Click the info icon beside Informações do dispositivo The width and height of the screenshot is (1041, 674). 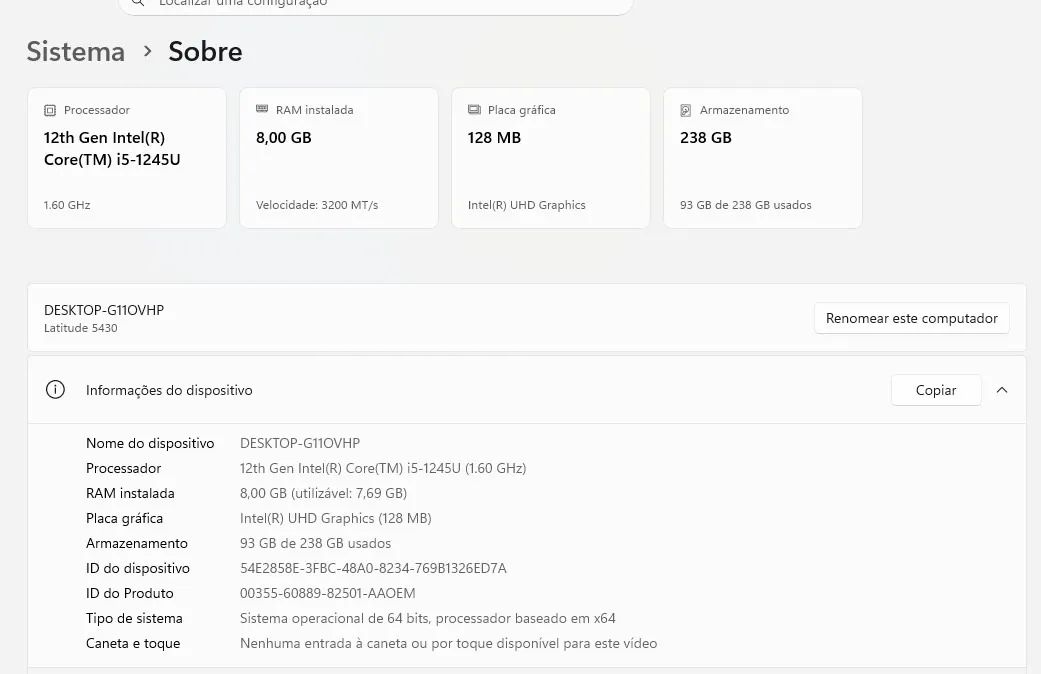[x=55, y=390]
